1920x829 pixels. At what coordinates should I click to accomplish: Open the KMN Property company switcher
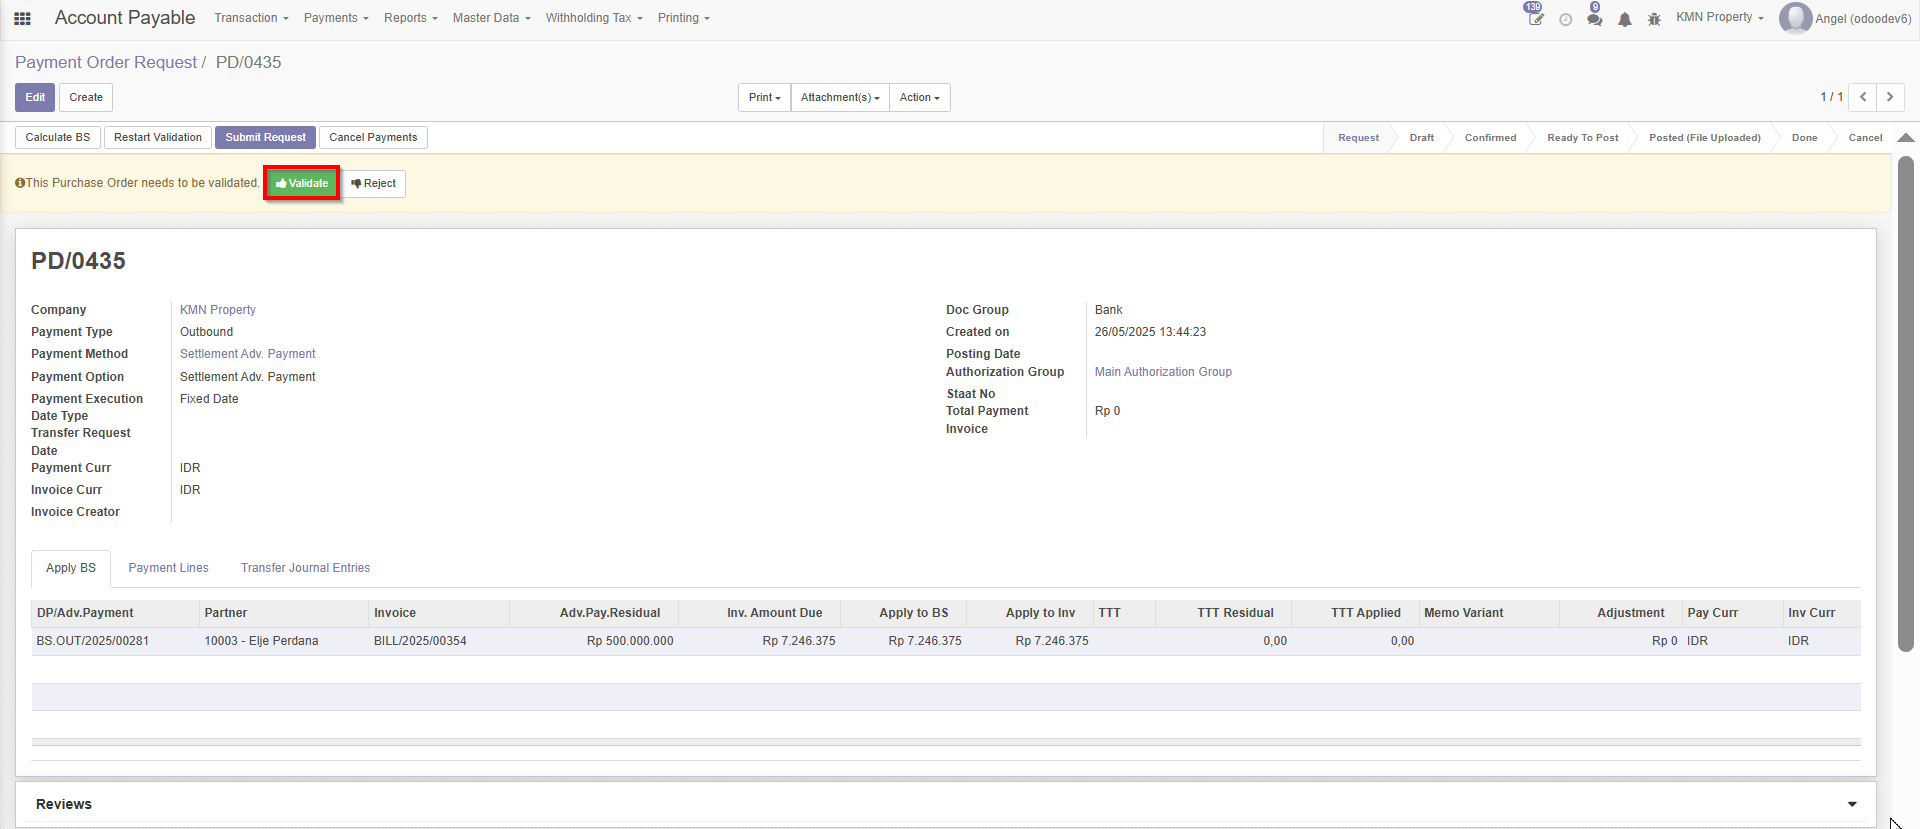pos(1720,17)
